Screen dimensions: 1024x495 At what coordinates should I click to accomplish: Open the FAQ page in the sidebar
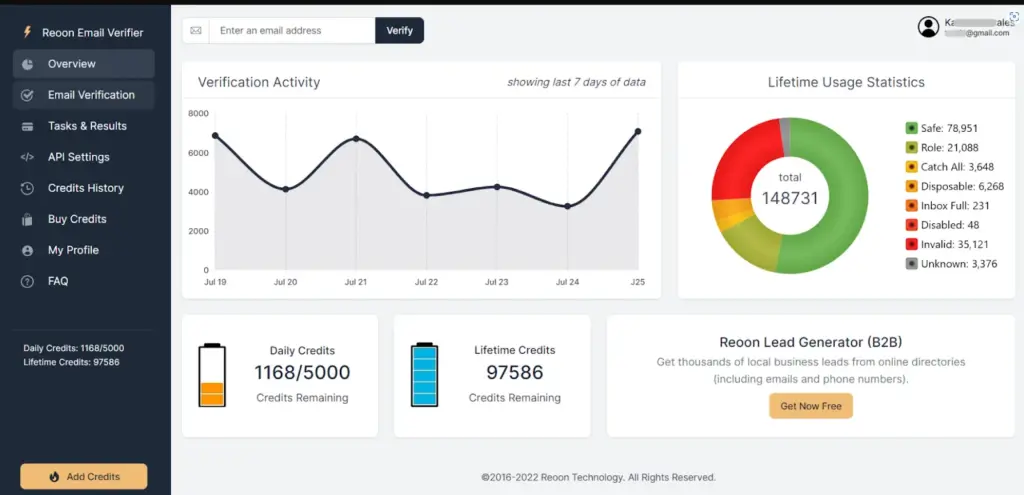84,281
